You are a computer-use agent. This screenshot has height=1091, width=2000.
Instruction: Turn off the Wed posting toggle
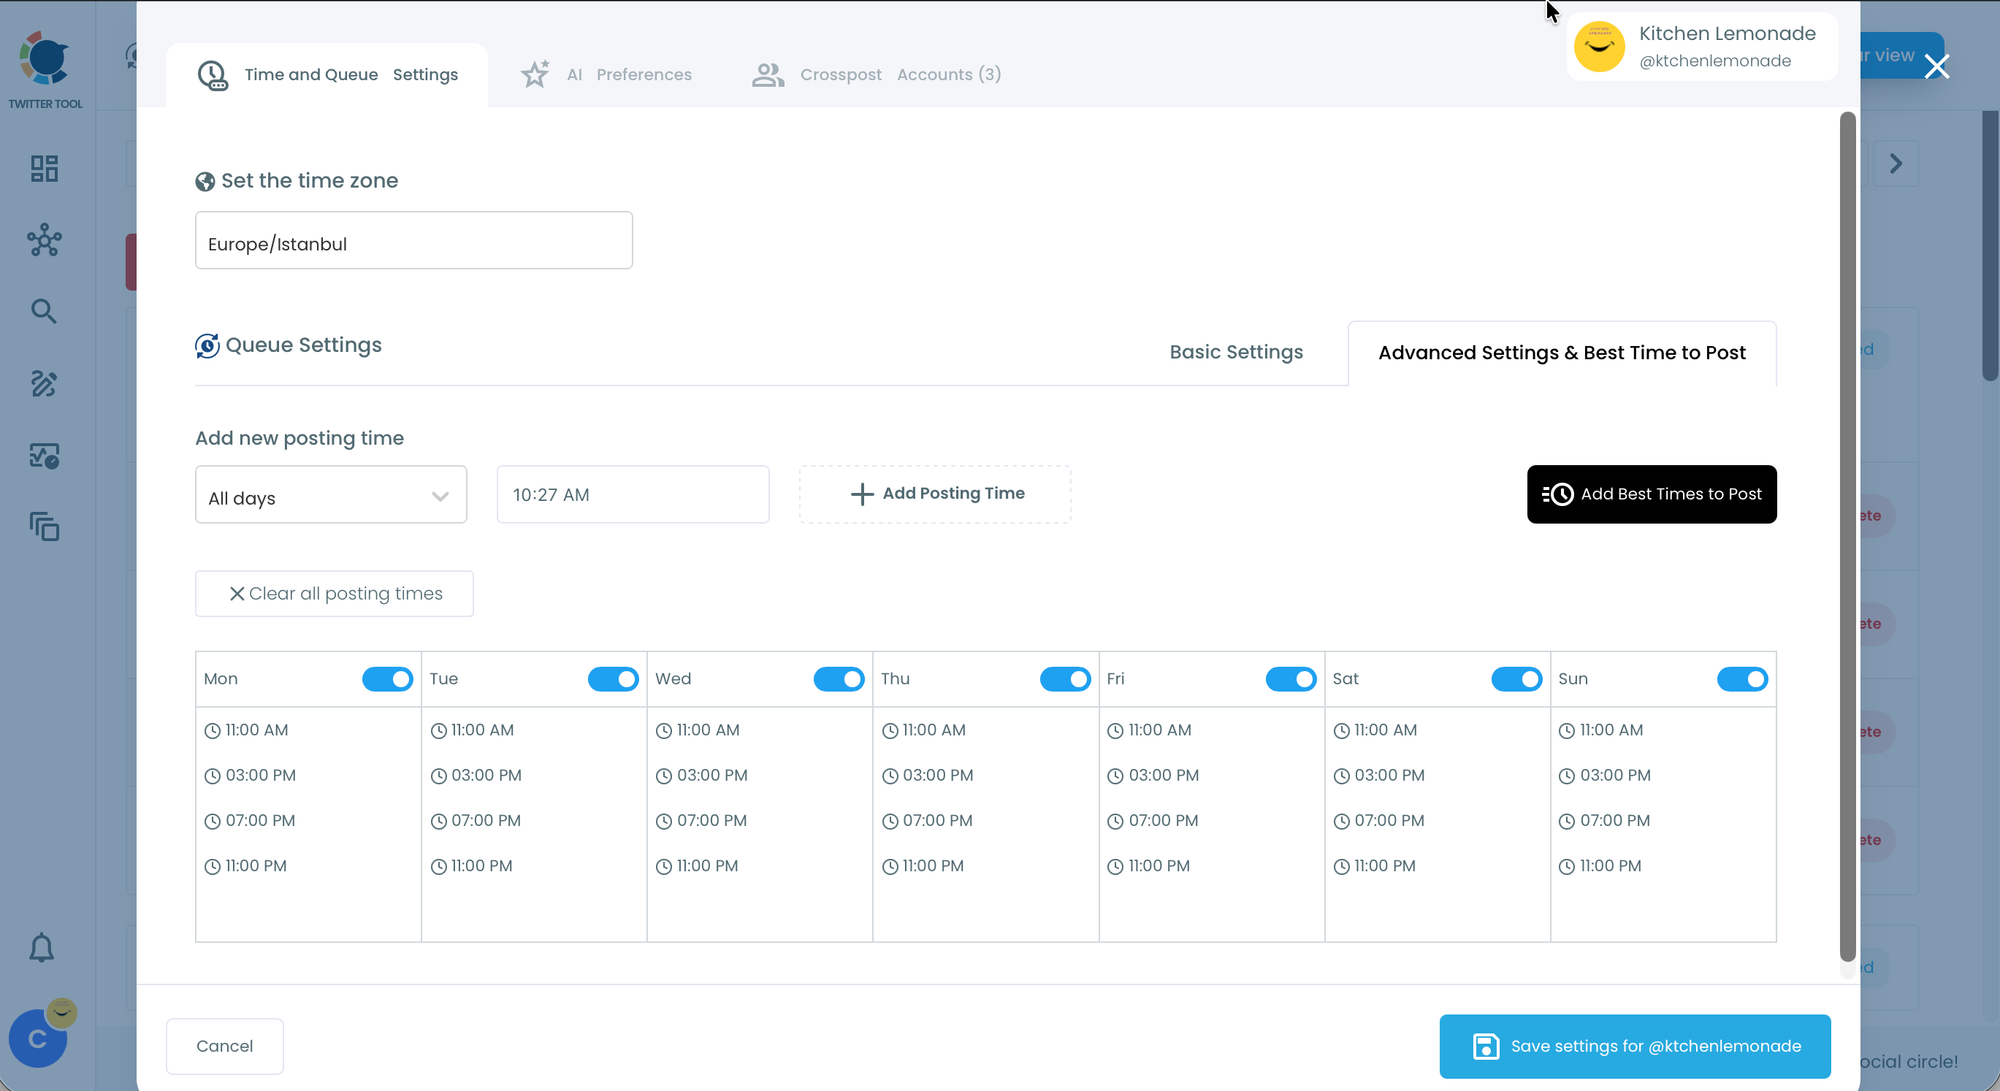pyautogui.click(x=838, y=679)
